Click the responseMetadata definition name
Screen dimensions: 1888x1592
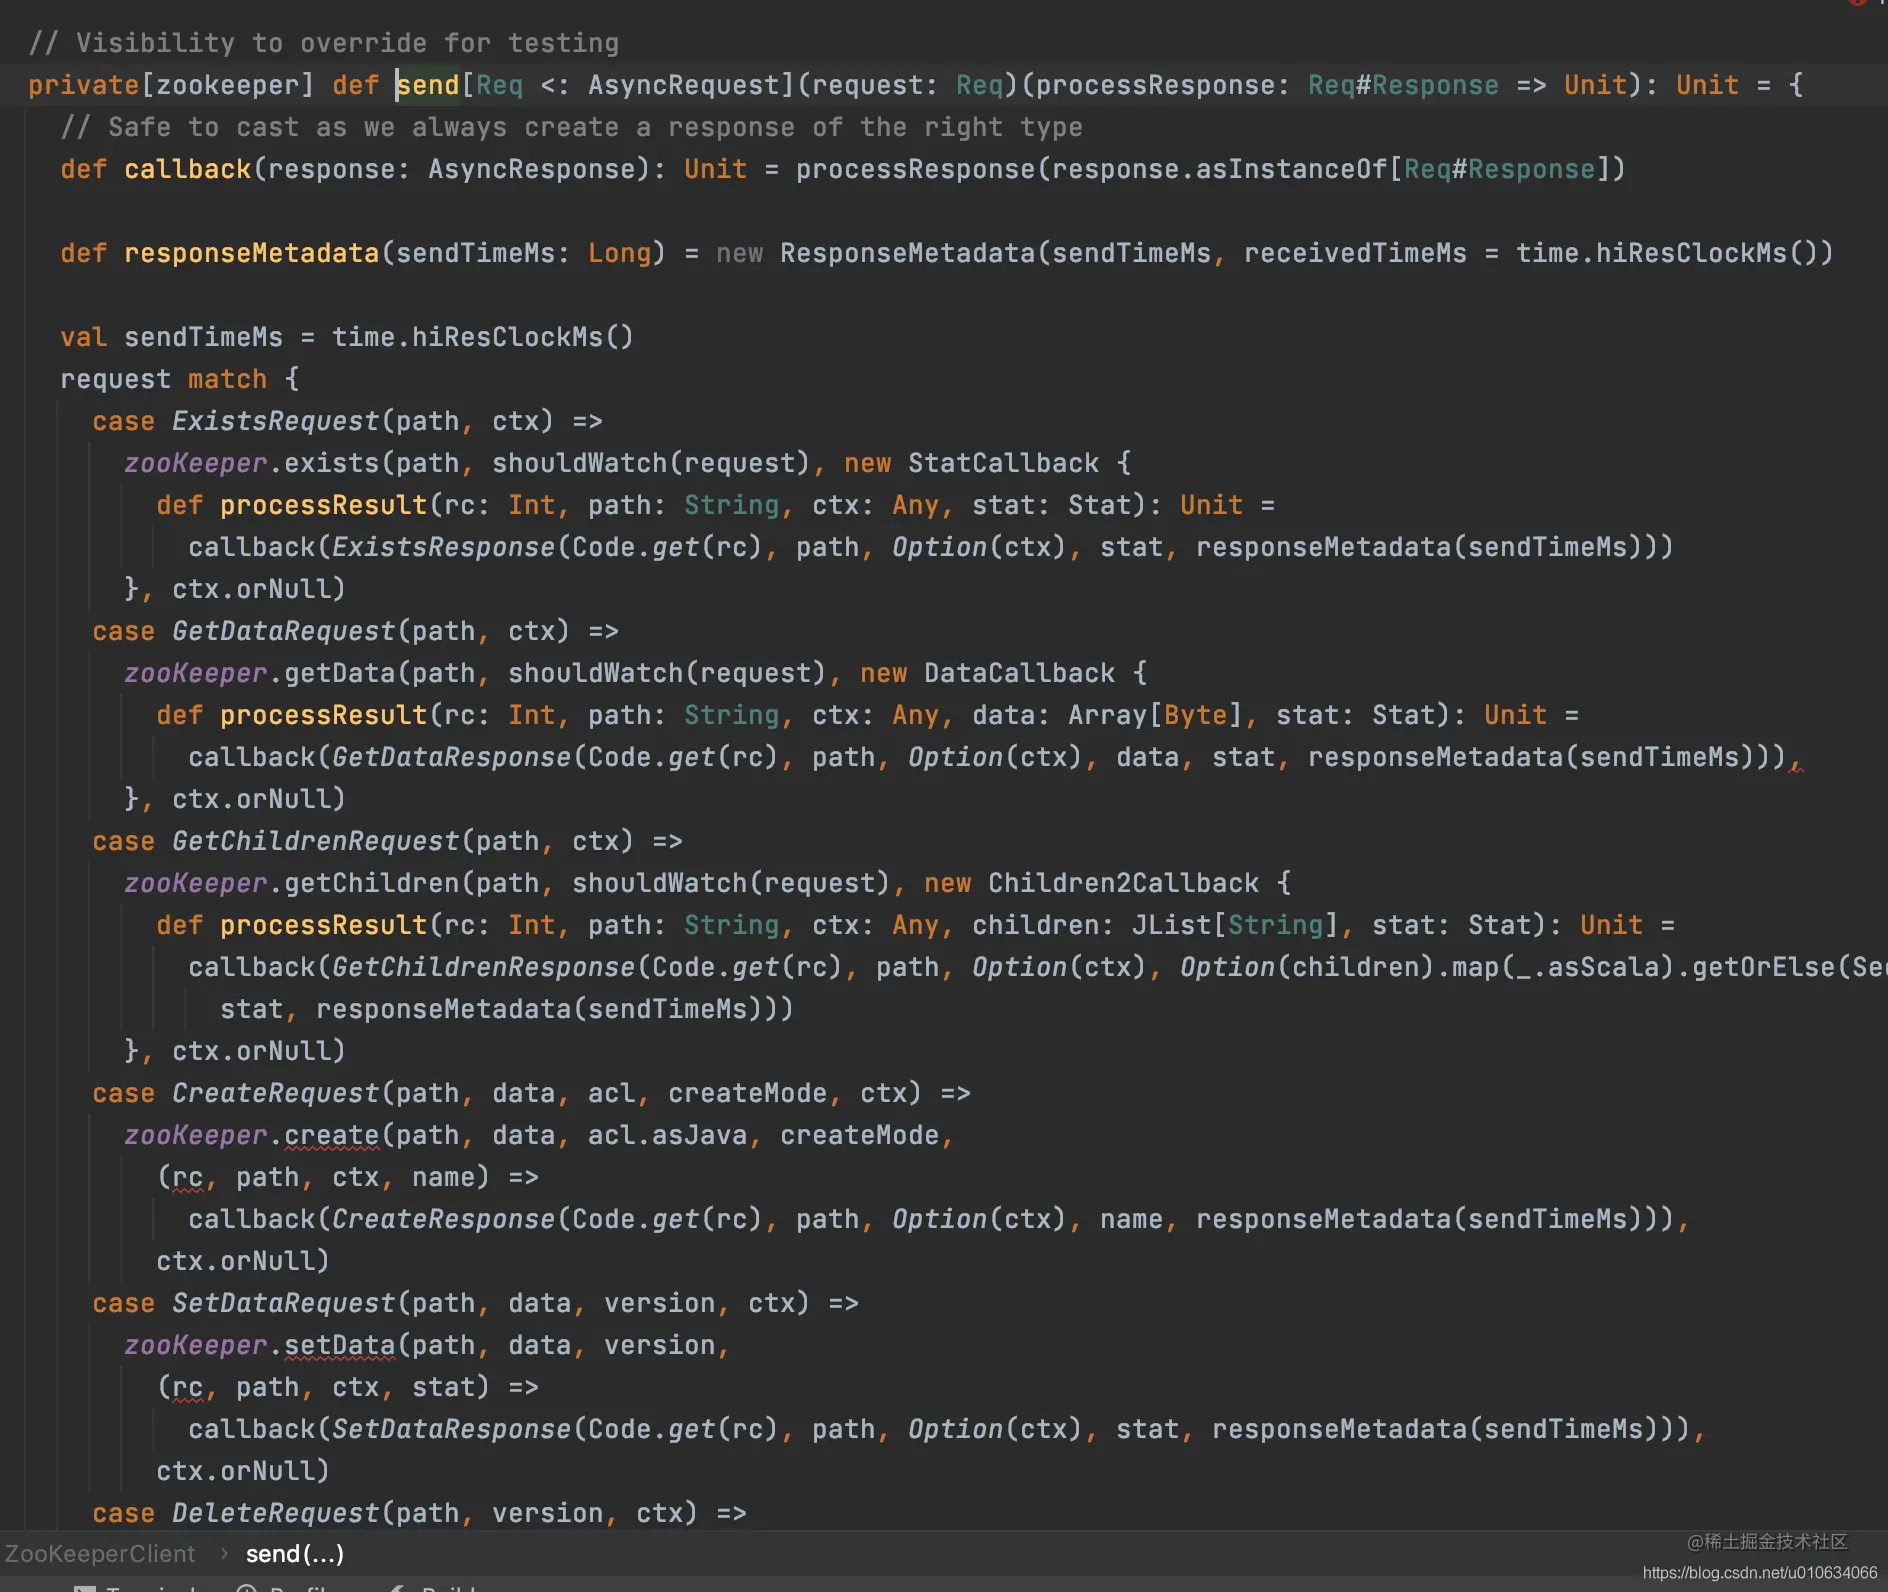tap(252, 253)
